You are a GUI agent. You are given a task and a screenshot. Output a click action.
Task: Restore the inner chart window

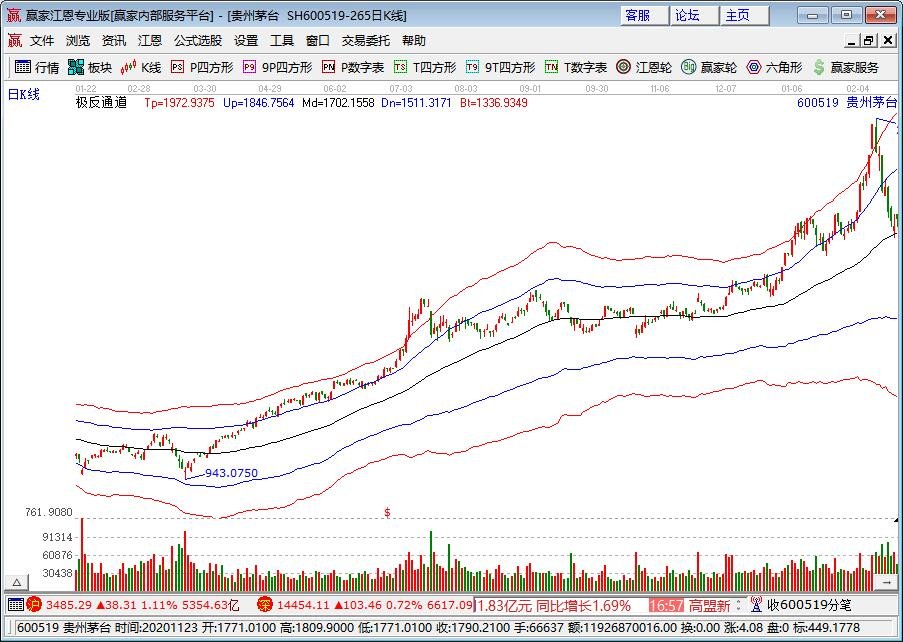pos(869,40)
